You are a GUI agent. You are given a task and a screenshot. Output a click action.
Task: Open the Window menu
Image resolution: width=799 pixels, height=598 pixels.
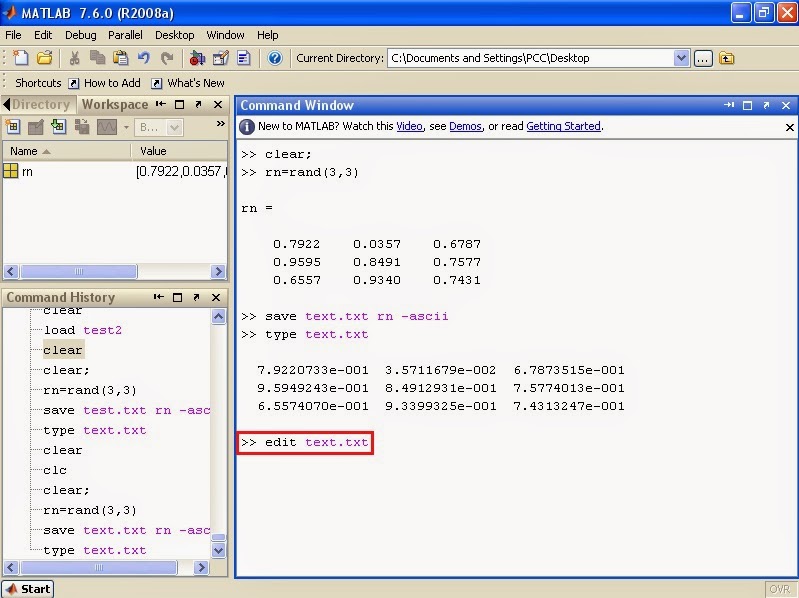point(225,35)
